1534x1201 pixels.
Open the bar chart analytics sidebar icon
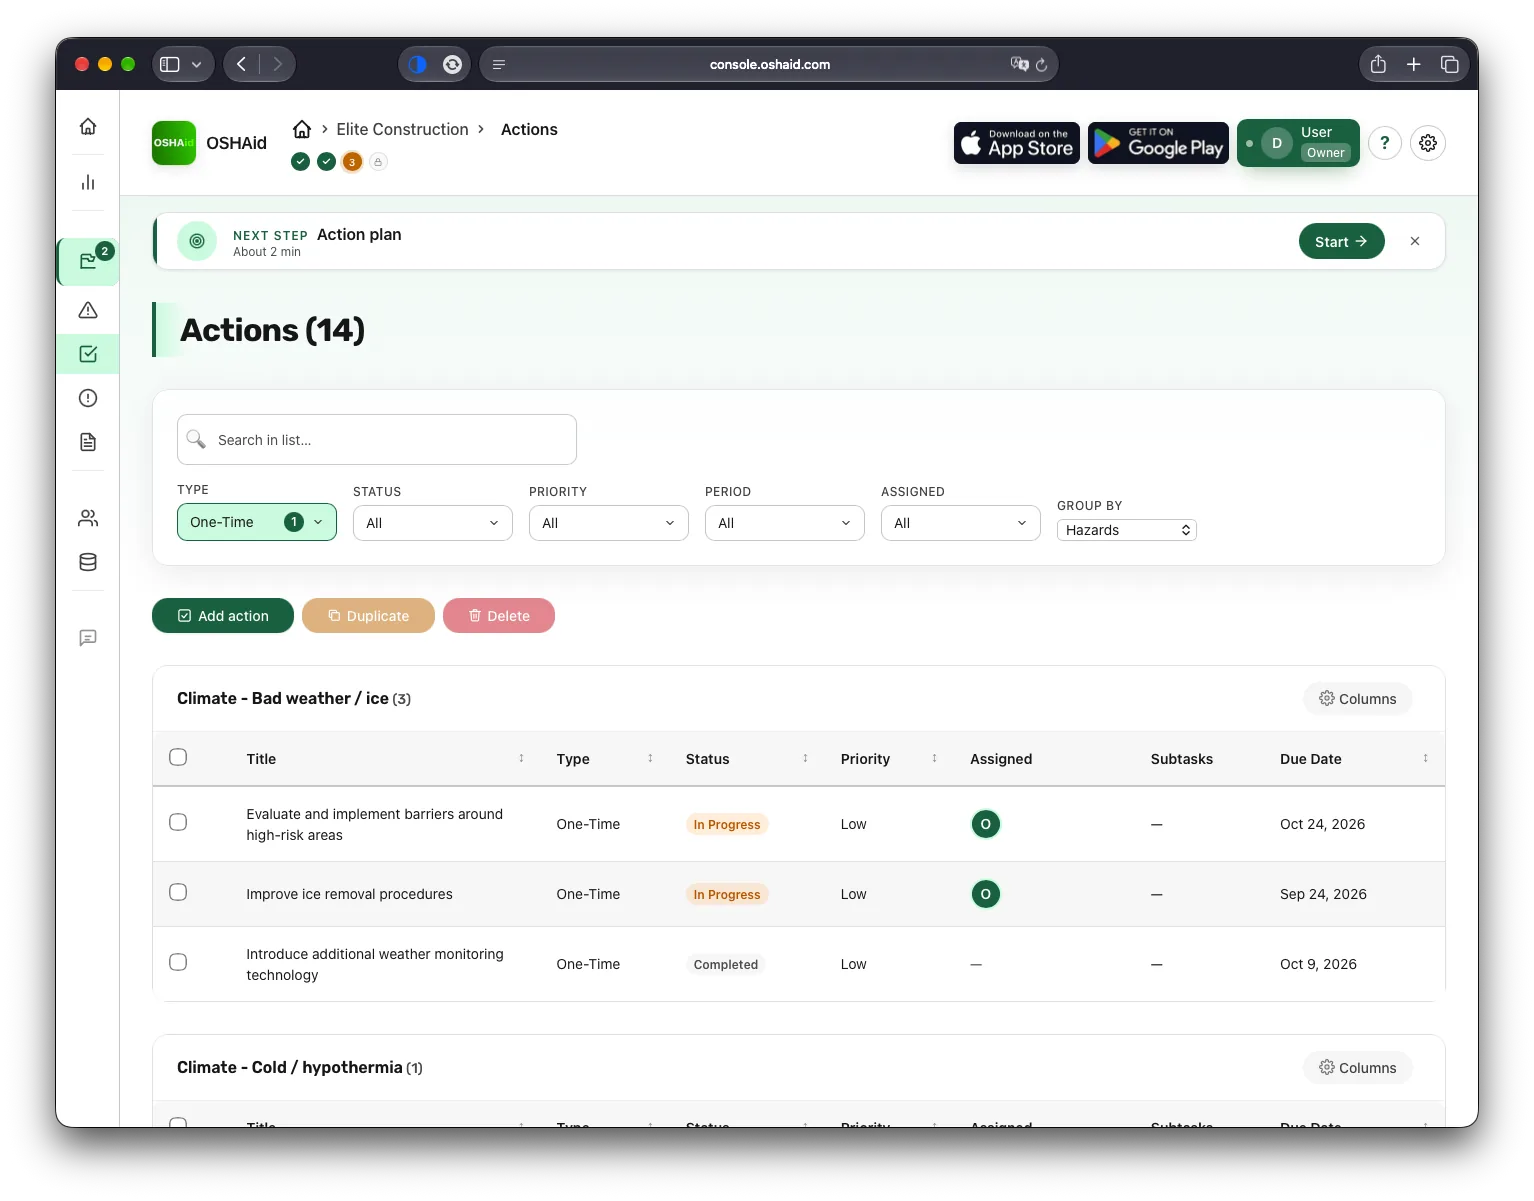point(88,182)
